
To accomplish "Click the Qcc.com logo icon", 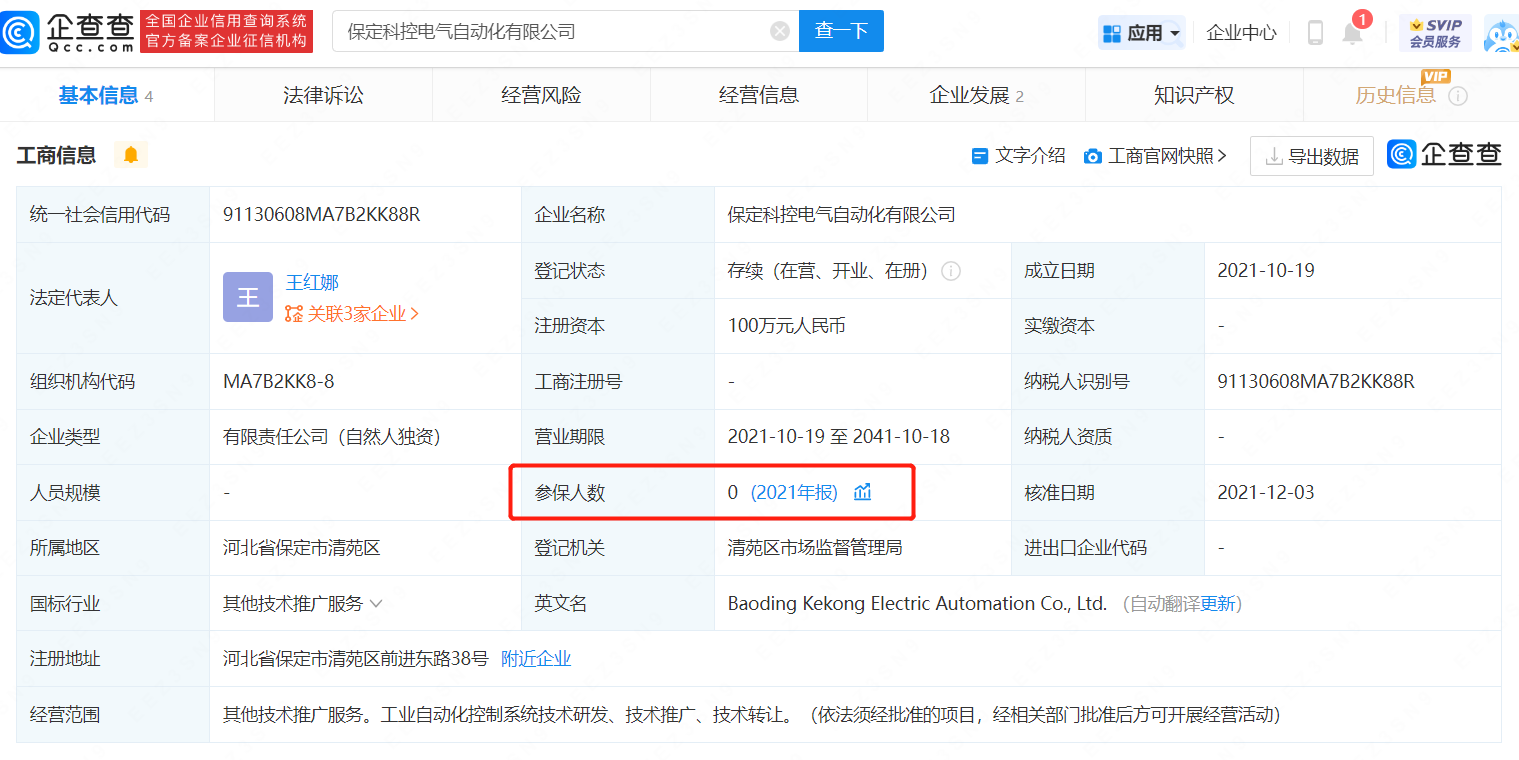I will [x=20, y=32].
